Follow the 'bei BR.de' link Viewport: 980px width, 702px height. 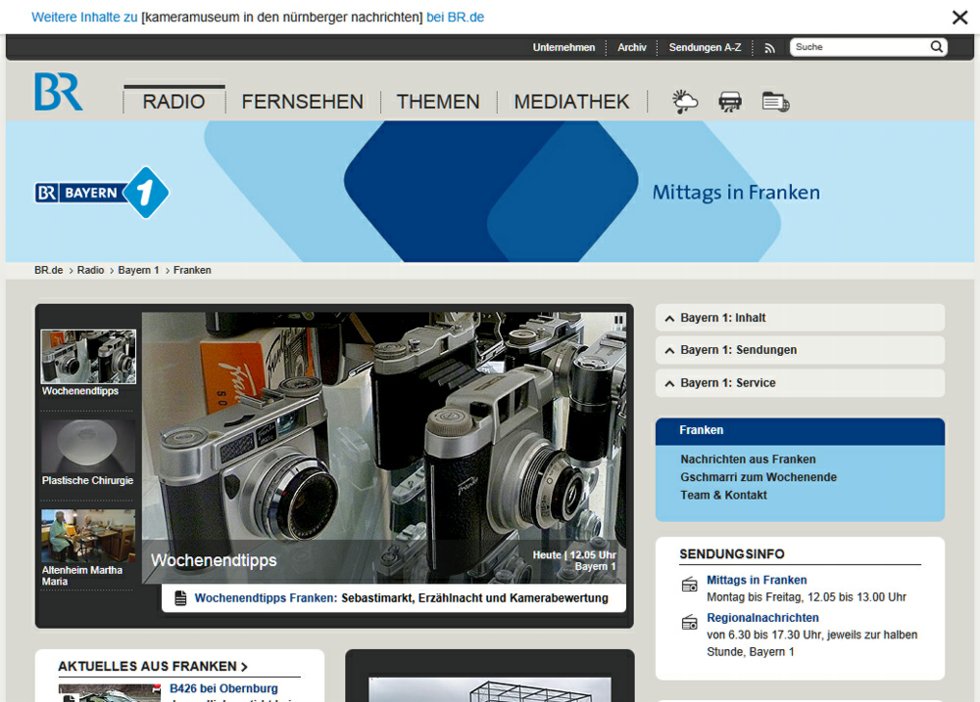click(x=455, y=18)
